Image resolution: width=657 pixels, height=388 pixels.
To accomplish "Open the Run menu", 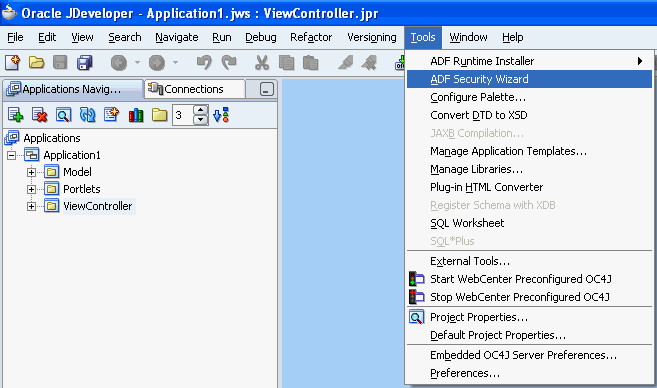I will tap(222, 37).
